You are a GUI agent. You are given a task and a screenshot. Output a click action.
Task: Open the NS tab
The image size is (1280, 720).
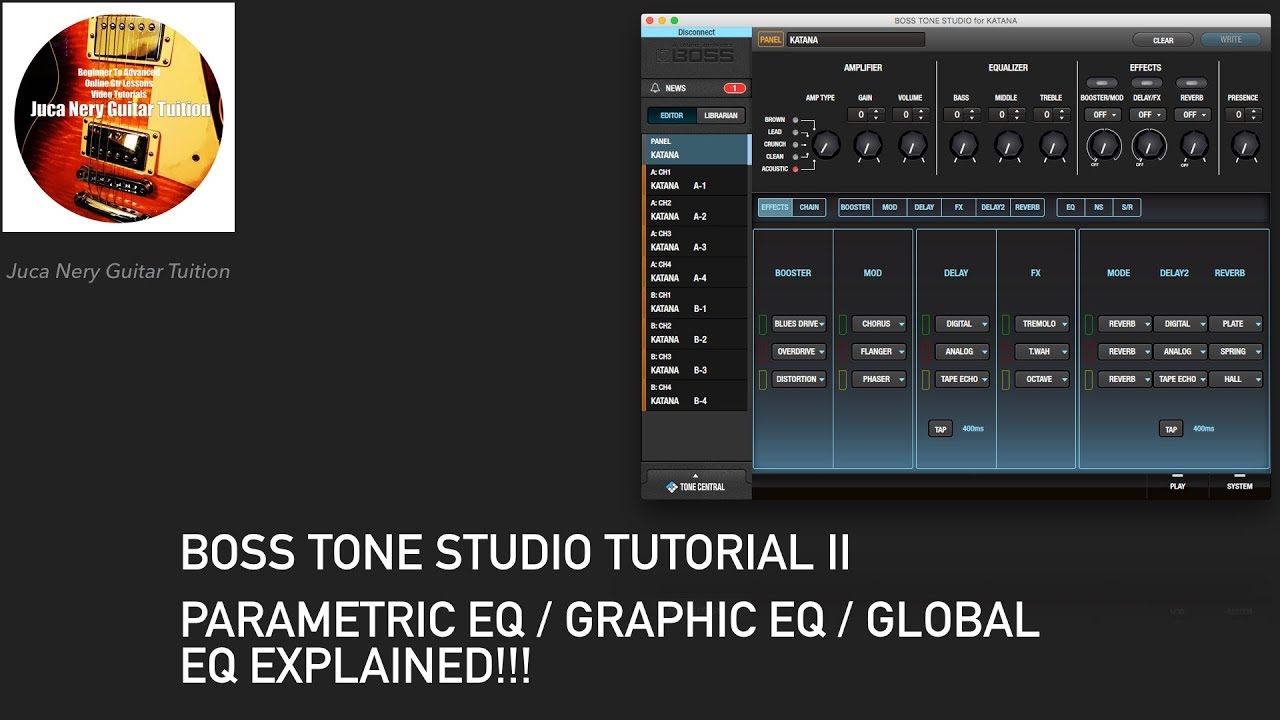click(1099, 208)
